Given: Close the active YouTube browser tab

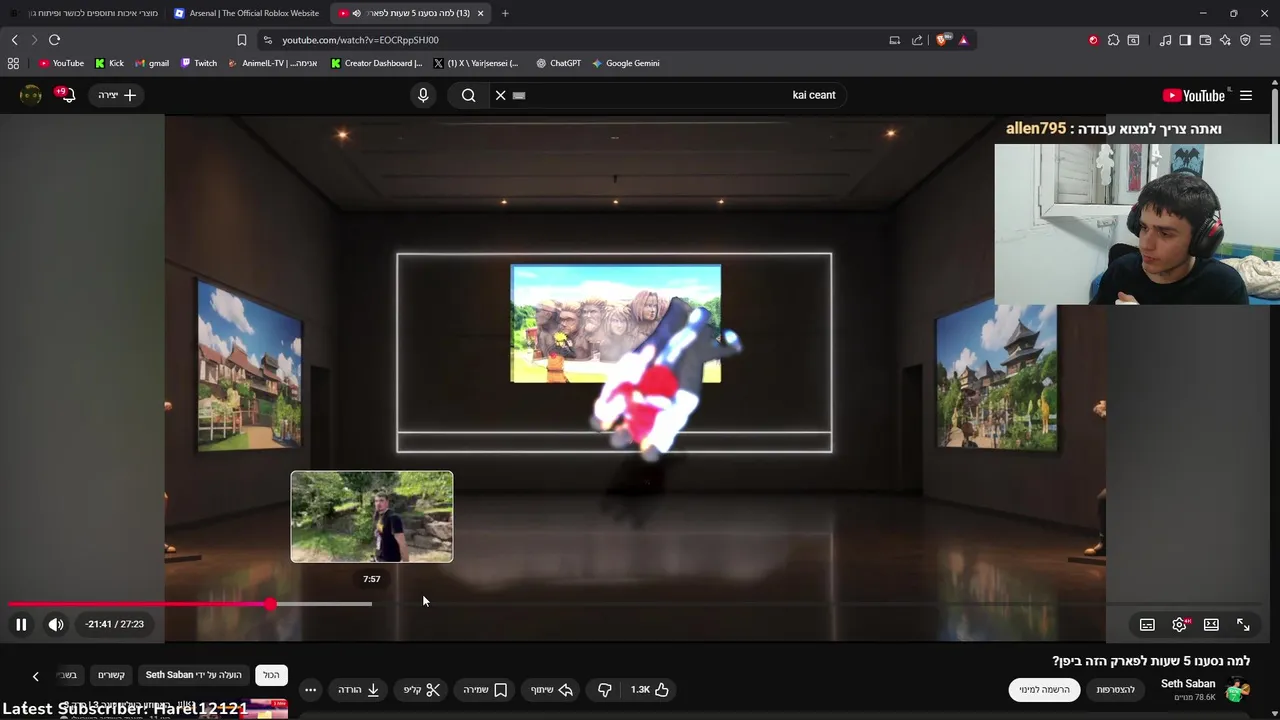Looking at the screenshot, I should [x=480, y=13].
